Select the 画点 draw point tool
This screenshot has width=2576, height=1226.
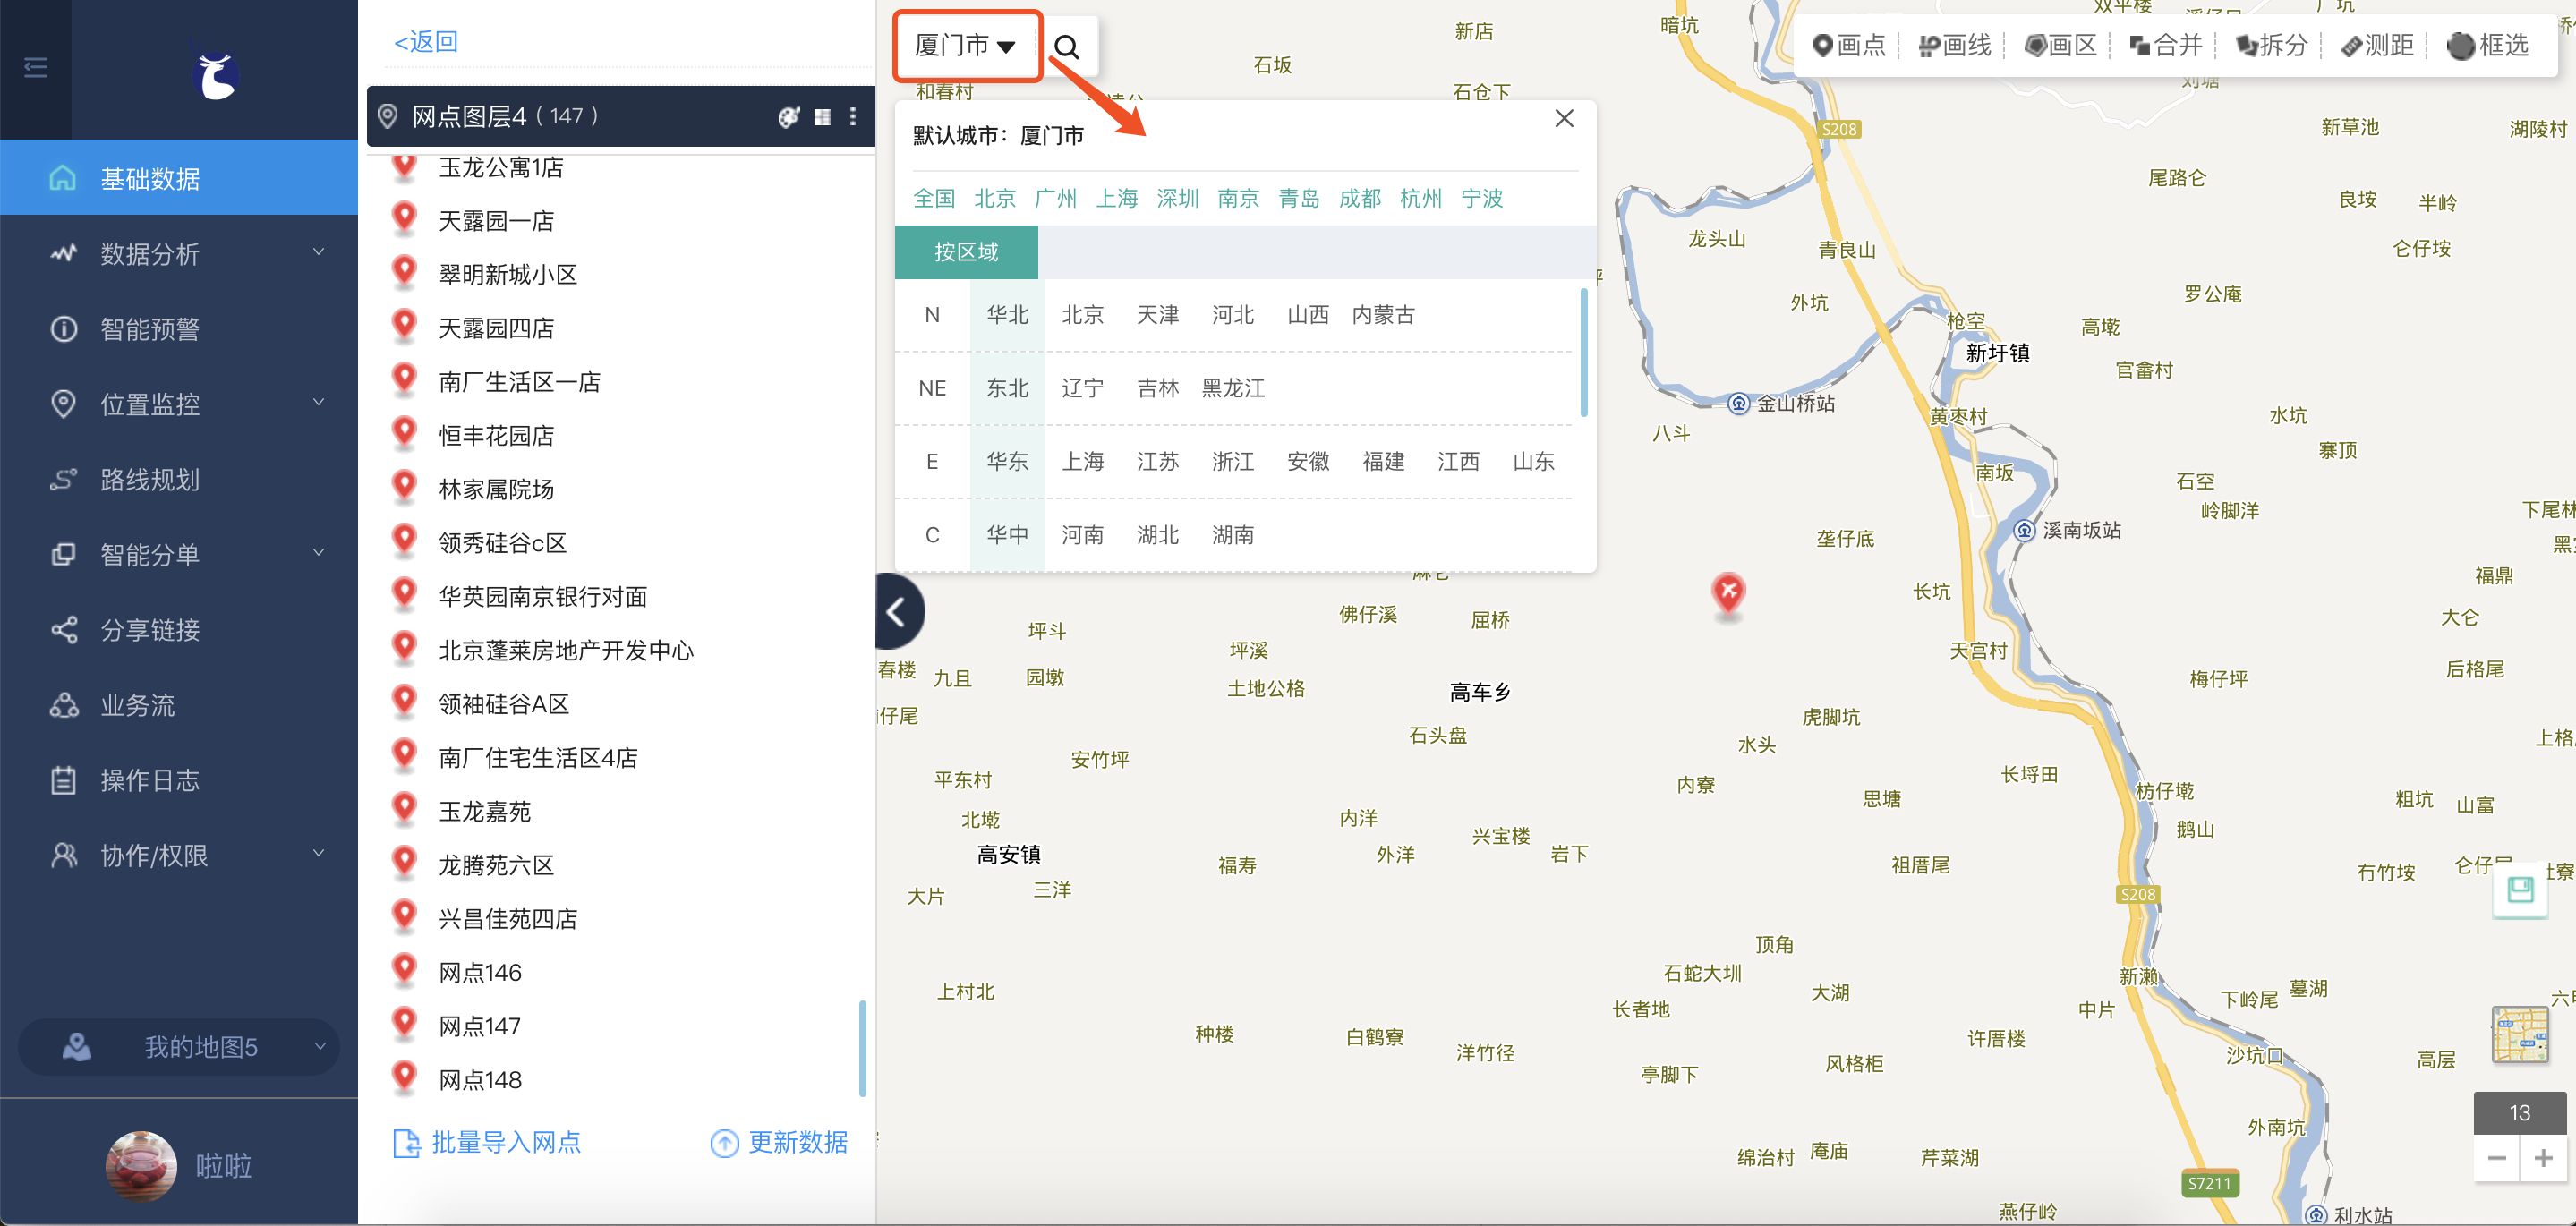pyautogui.click(x=1848, y=45)
